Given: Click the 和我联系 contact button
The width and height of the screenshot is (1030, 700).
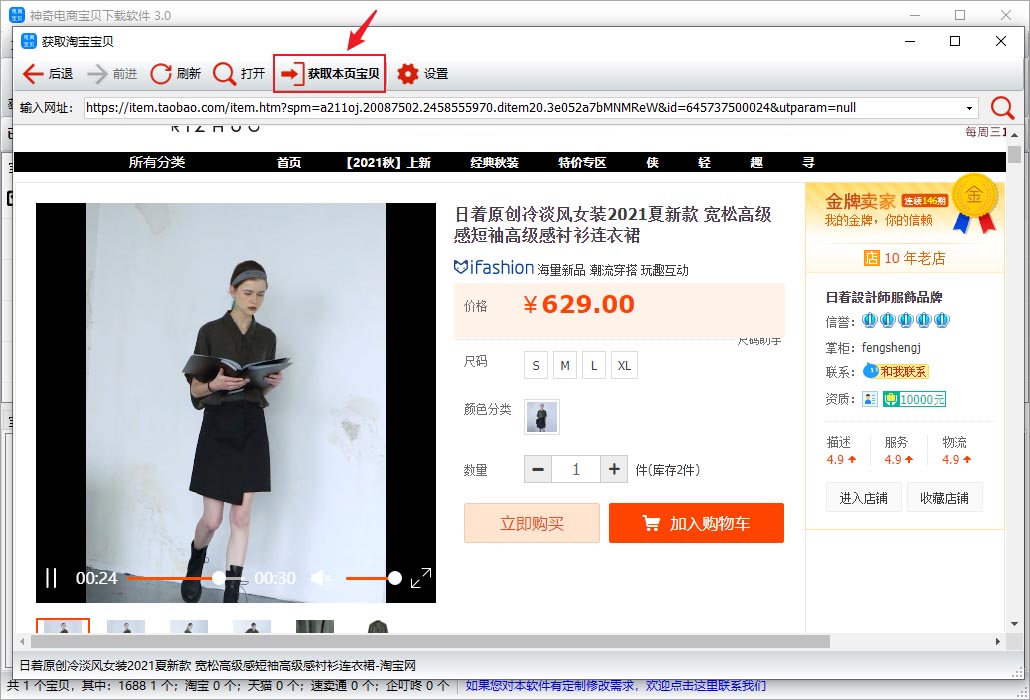Looking at the screenshot, I should click(x=896, y=372).
